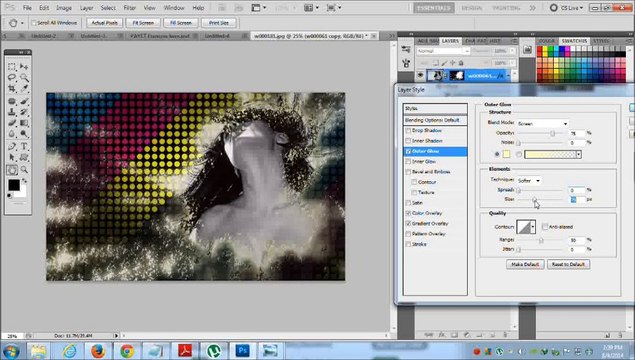
Task: Open the Layer menu
Action: click(86, 8)
